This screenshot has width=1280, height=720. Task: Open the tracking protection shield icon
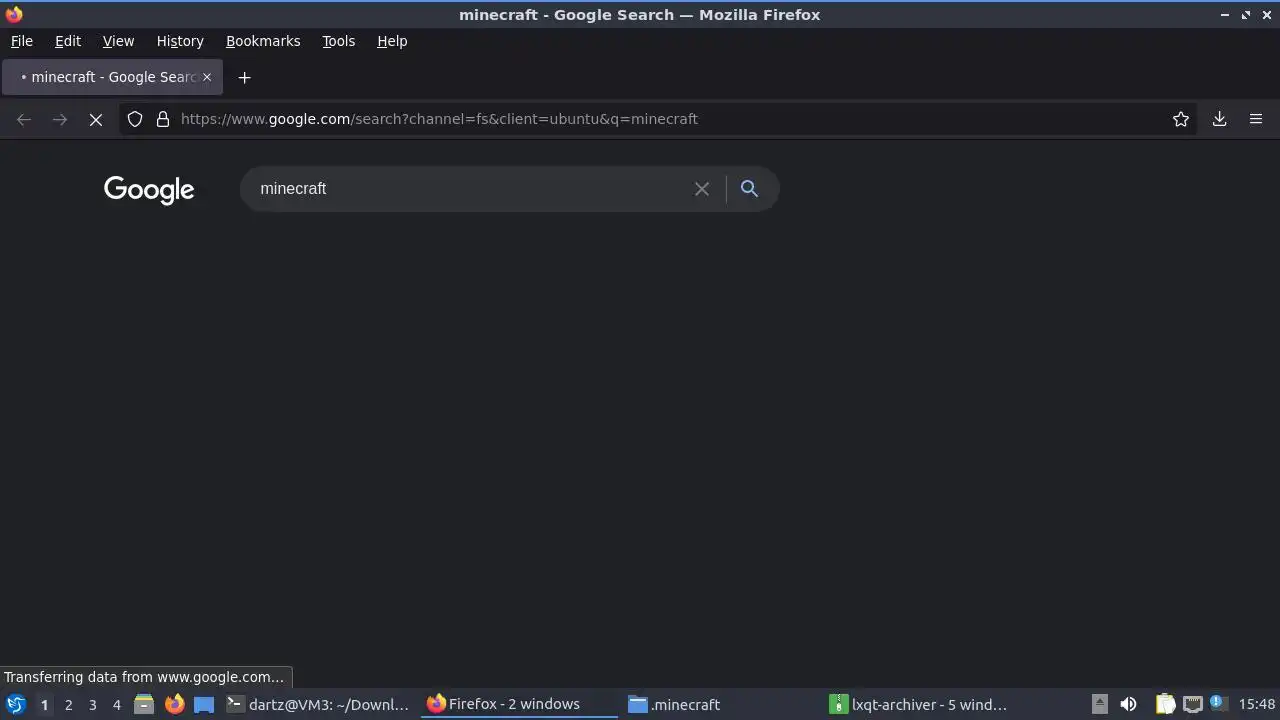click(x=135, y=119)
